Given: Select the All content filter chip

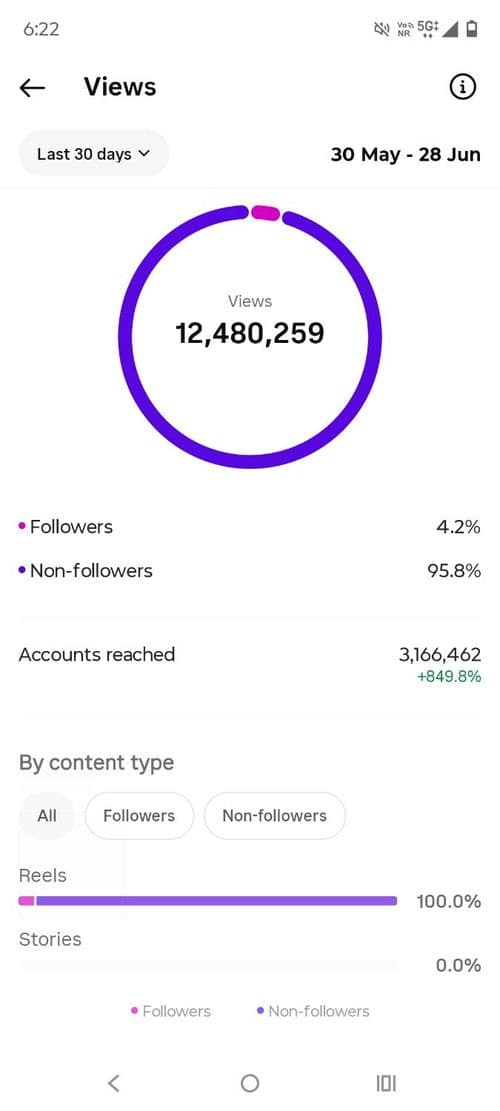Looking at the screenshot, I should 47,816.
